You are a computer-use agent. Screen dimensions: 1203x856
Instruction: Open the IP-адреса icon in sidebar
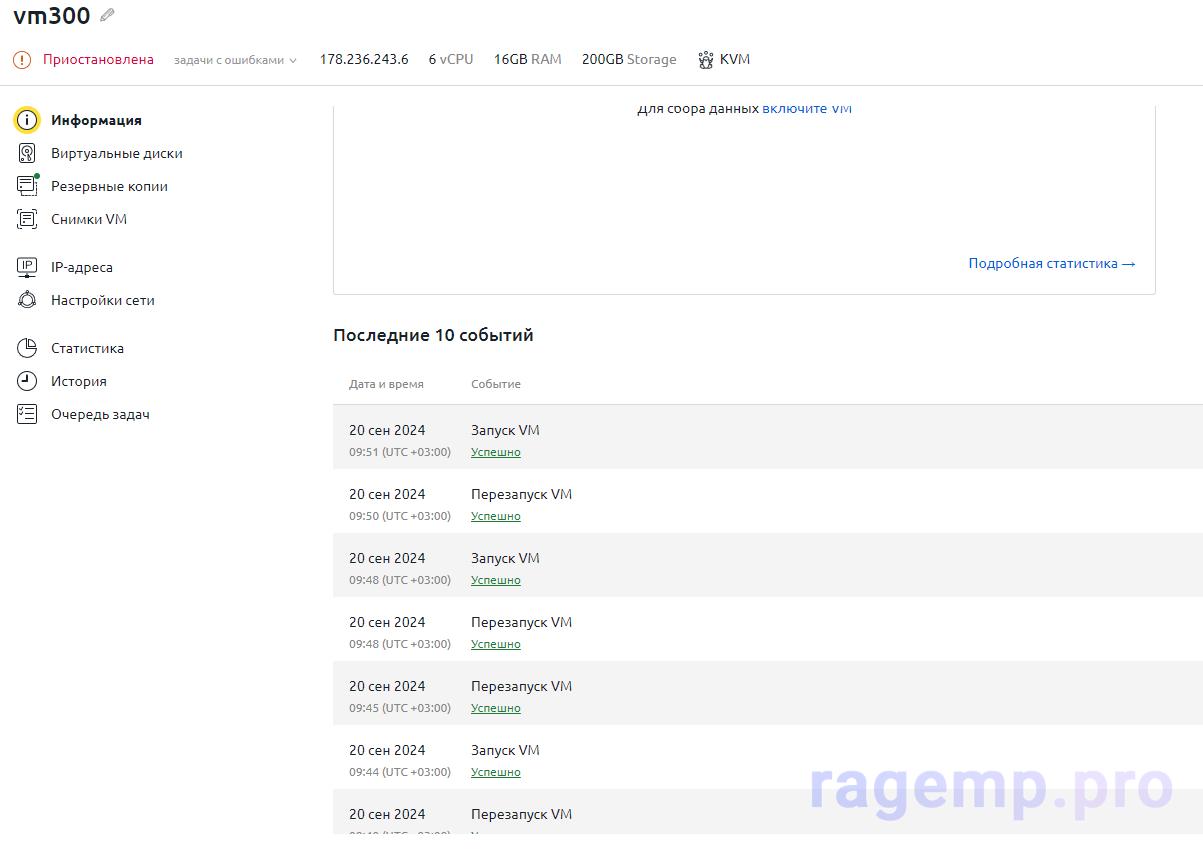tap(27, 267)
